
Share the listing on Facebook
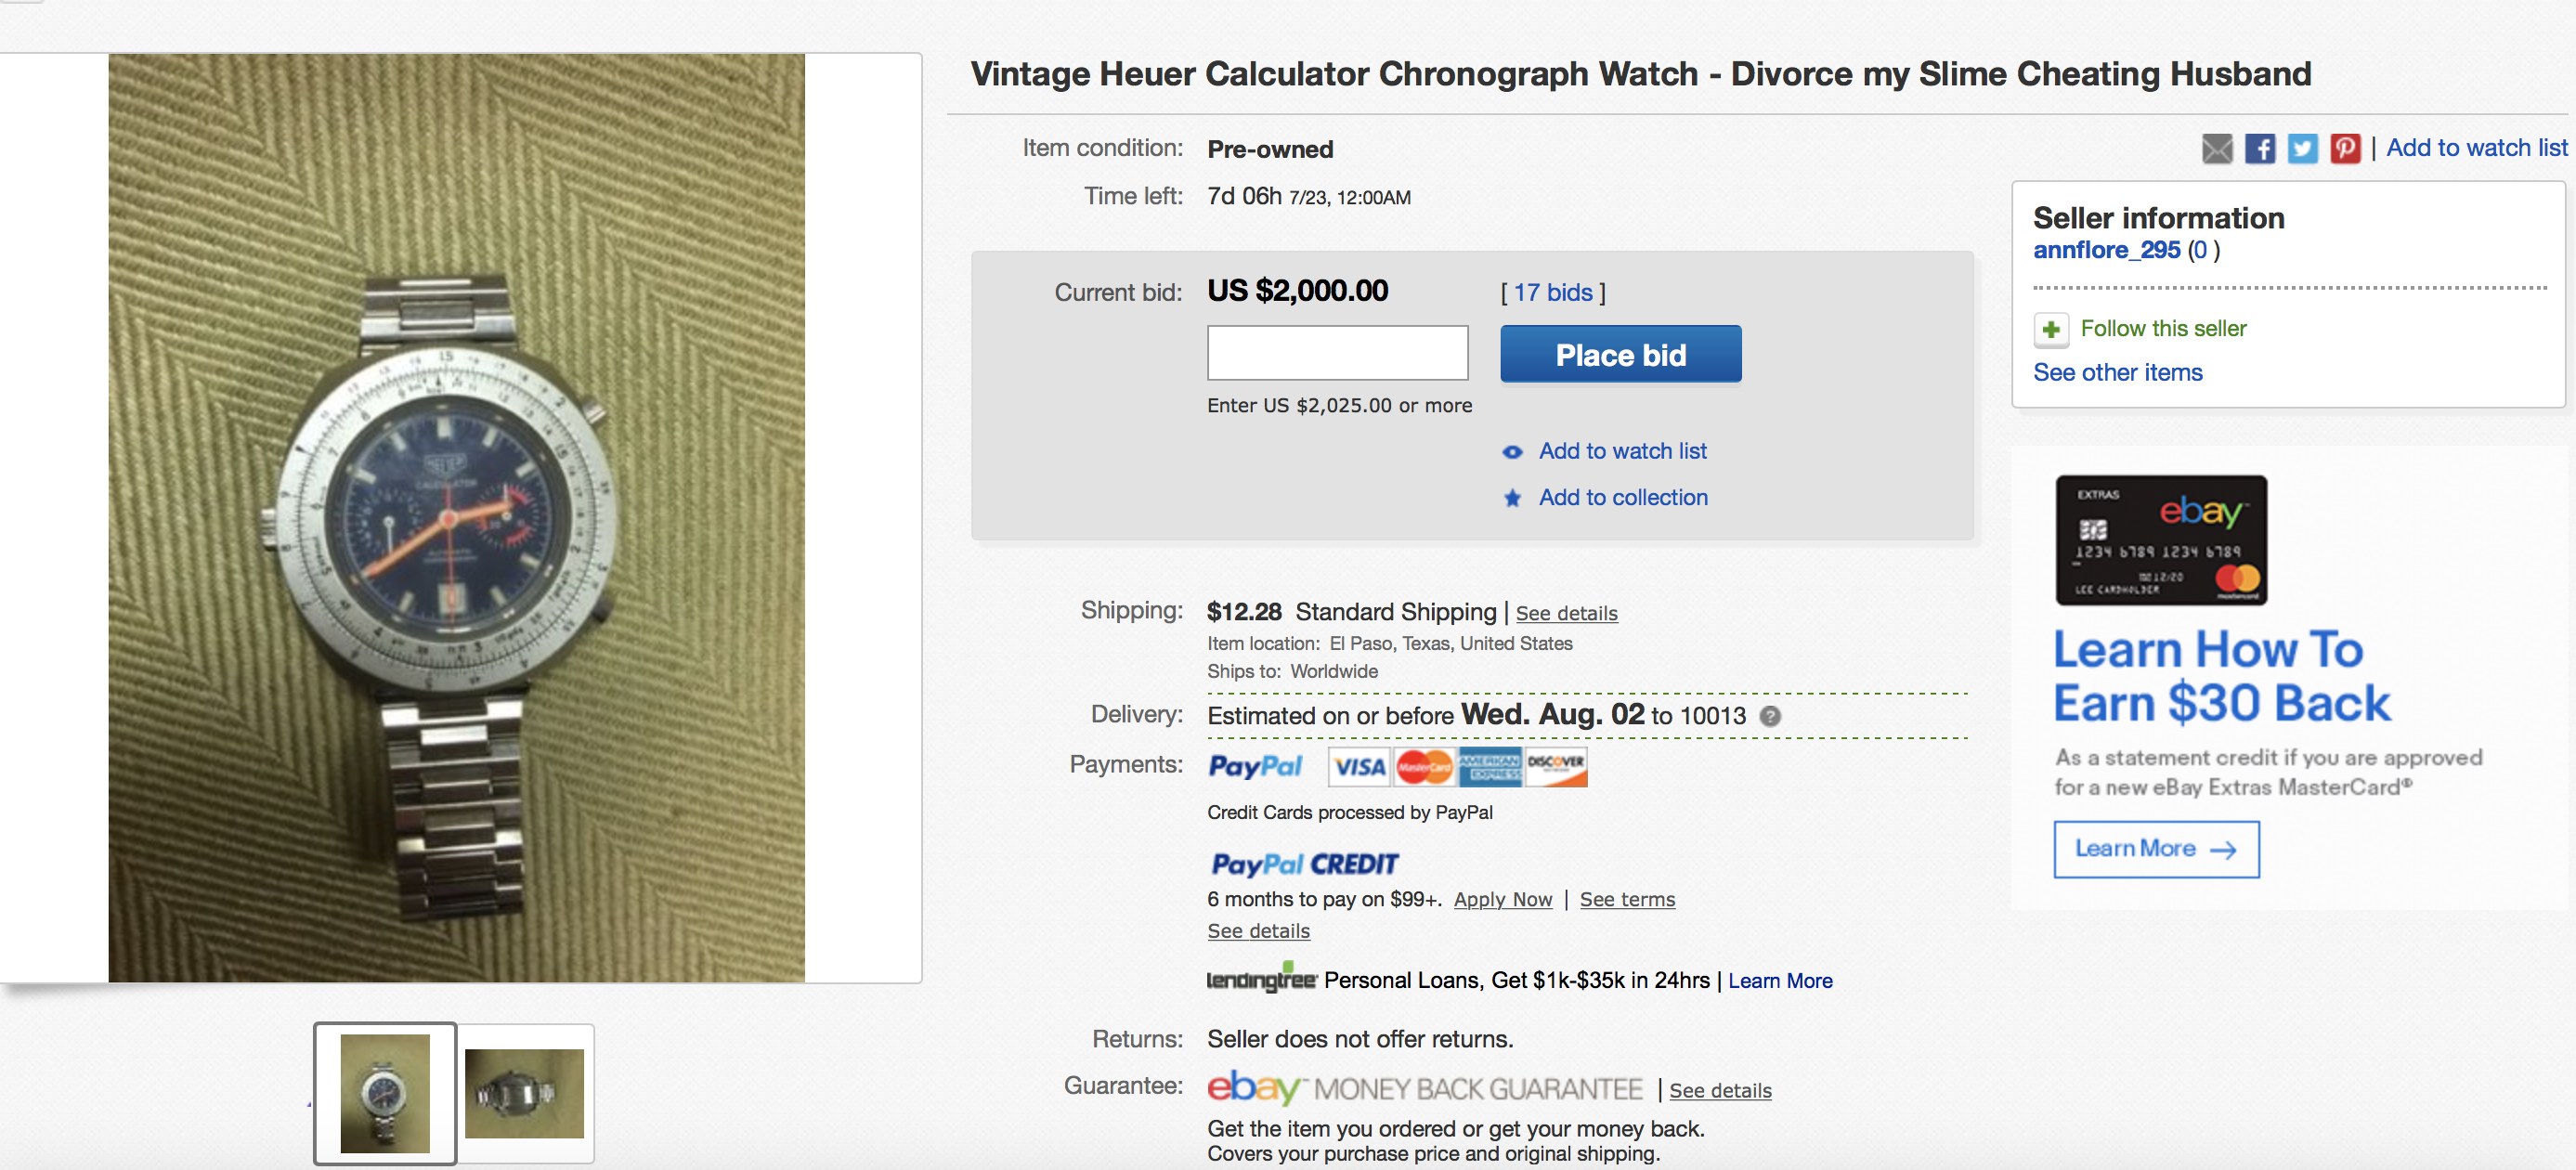[2259, 149]
